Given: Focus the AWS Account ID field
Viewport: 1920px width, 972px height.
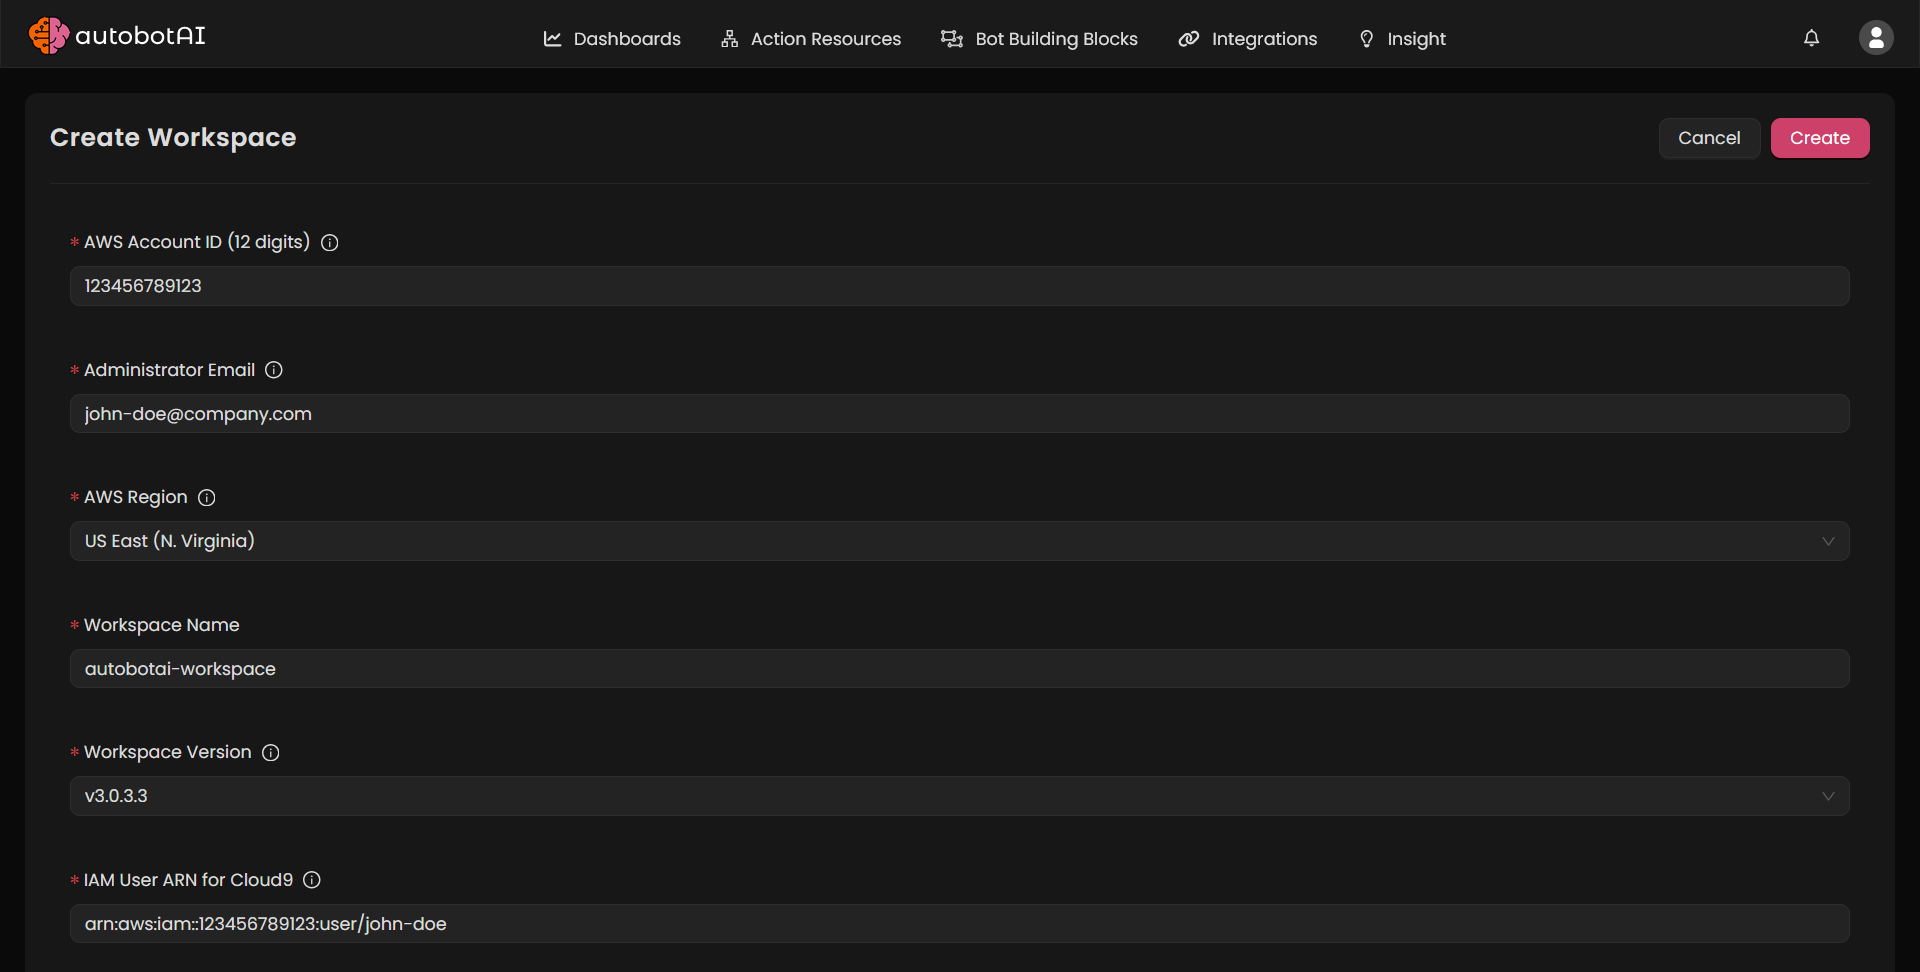Looking at the screenshot, I should [960, 286].
